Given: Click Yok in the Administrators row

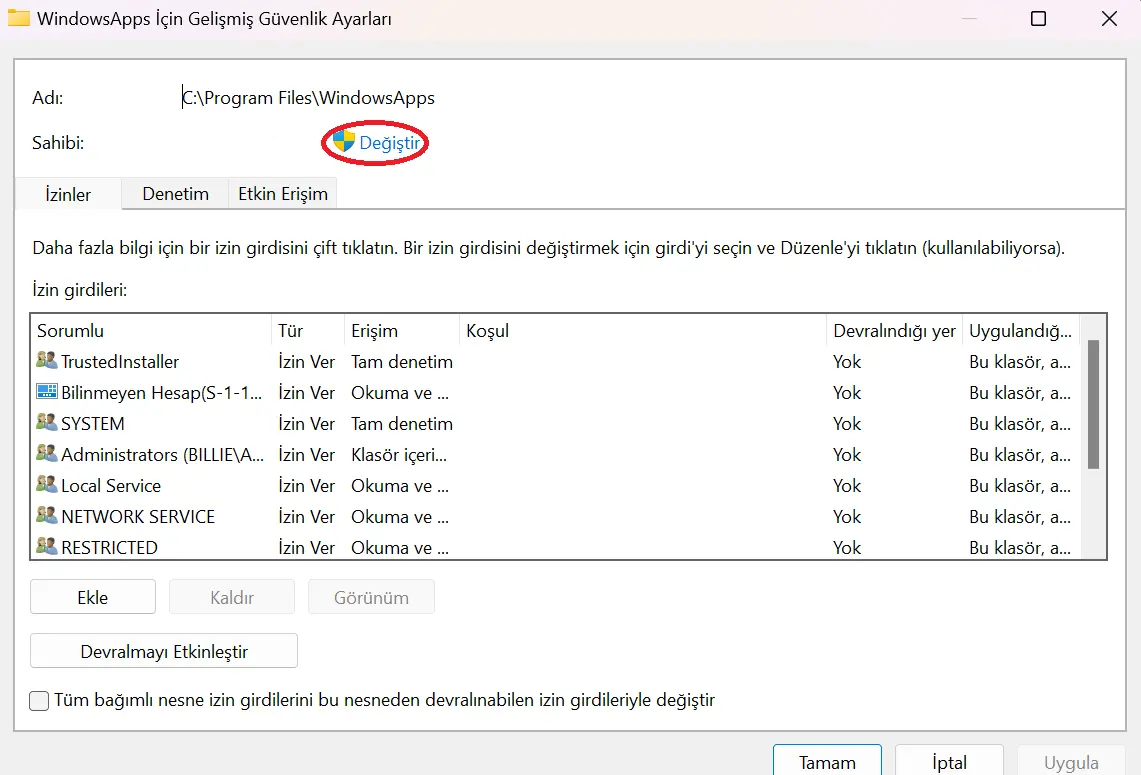Looking at the screenshot, I should (847, 455).
